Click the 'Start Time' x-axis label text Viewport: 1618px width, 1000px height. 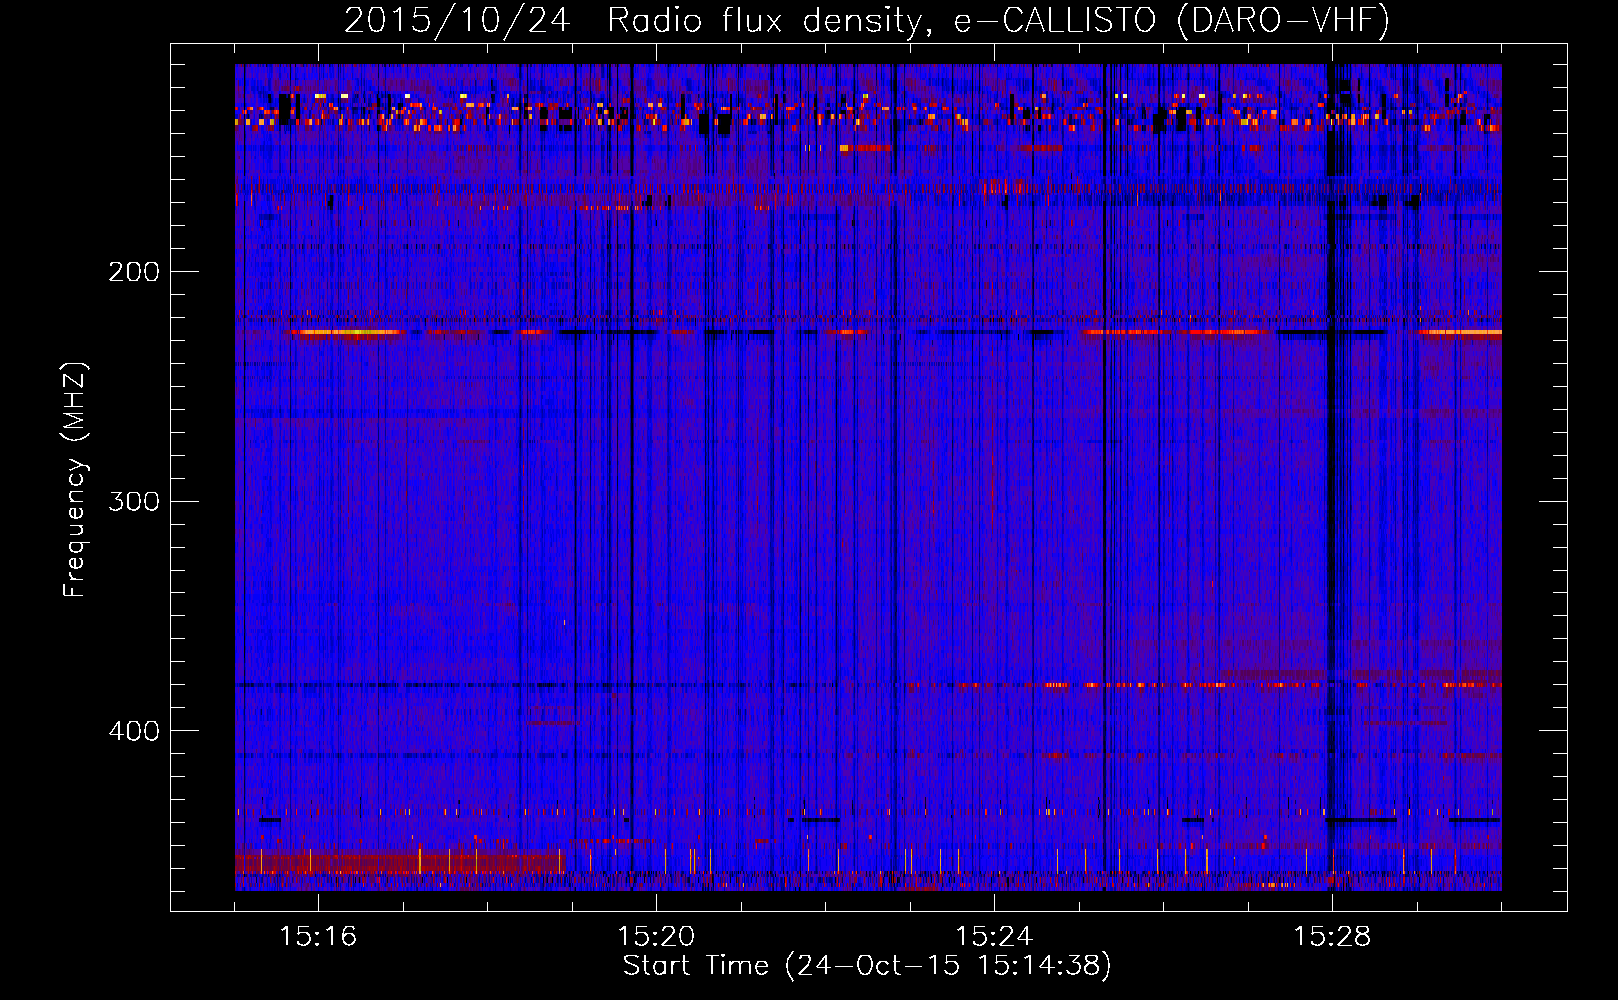click(696, 966)
